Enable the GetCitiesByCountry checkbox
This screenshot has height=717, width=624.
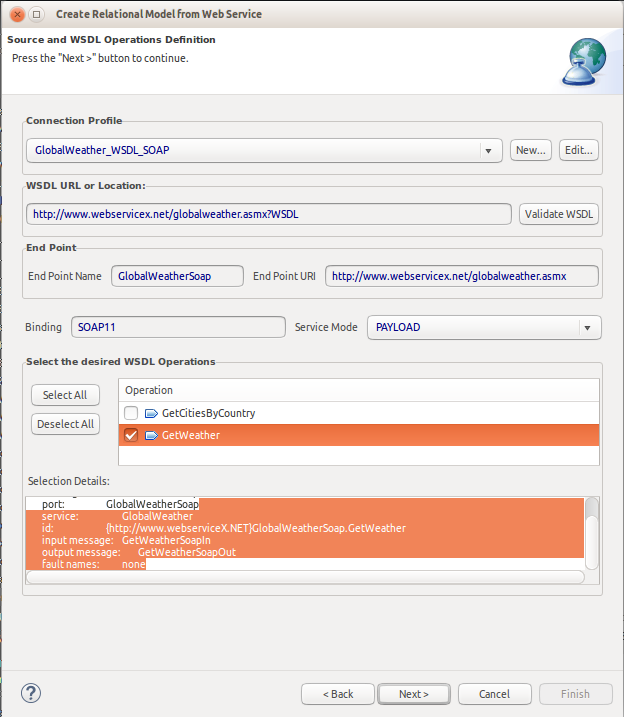pyautogui.click(x=131, y=413)
